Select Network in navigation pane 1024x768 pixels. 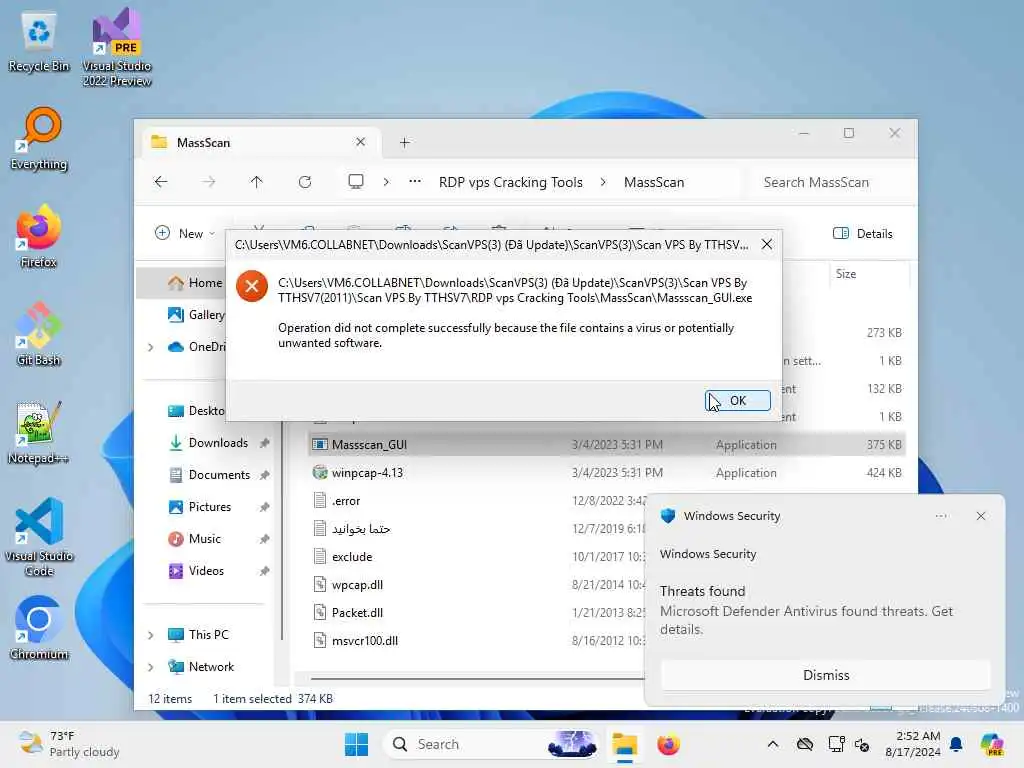(x=210, y=667)
